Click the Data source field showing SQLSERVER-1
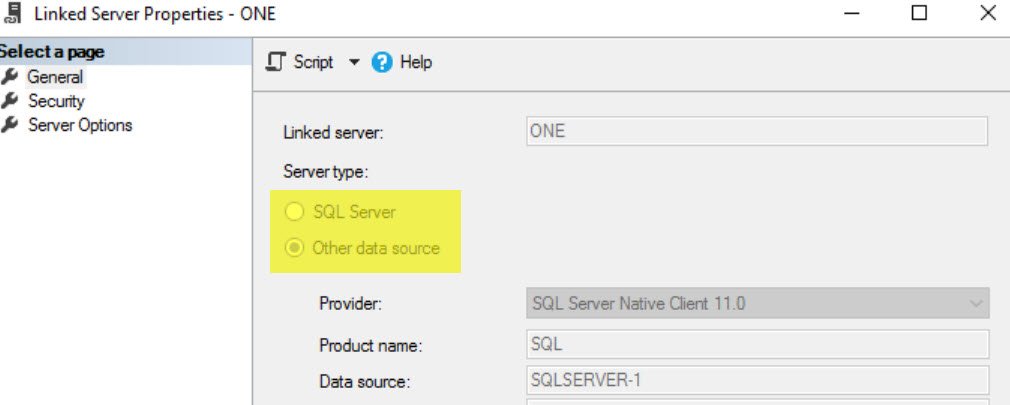This screenshot has width=1010, height=405. 758,381
